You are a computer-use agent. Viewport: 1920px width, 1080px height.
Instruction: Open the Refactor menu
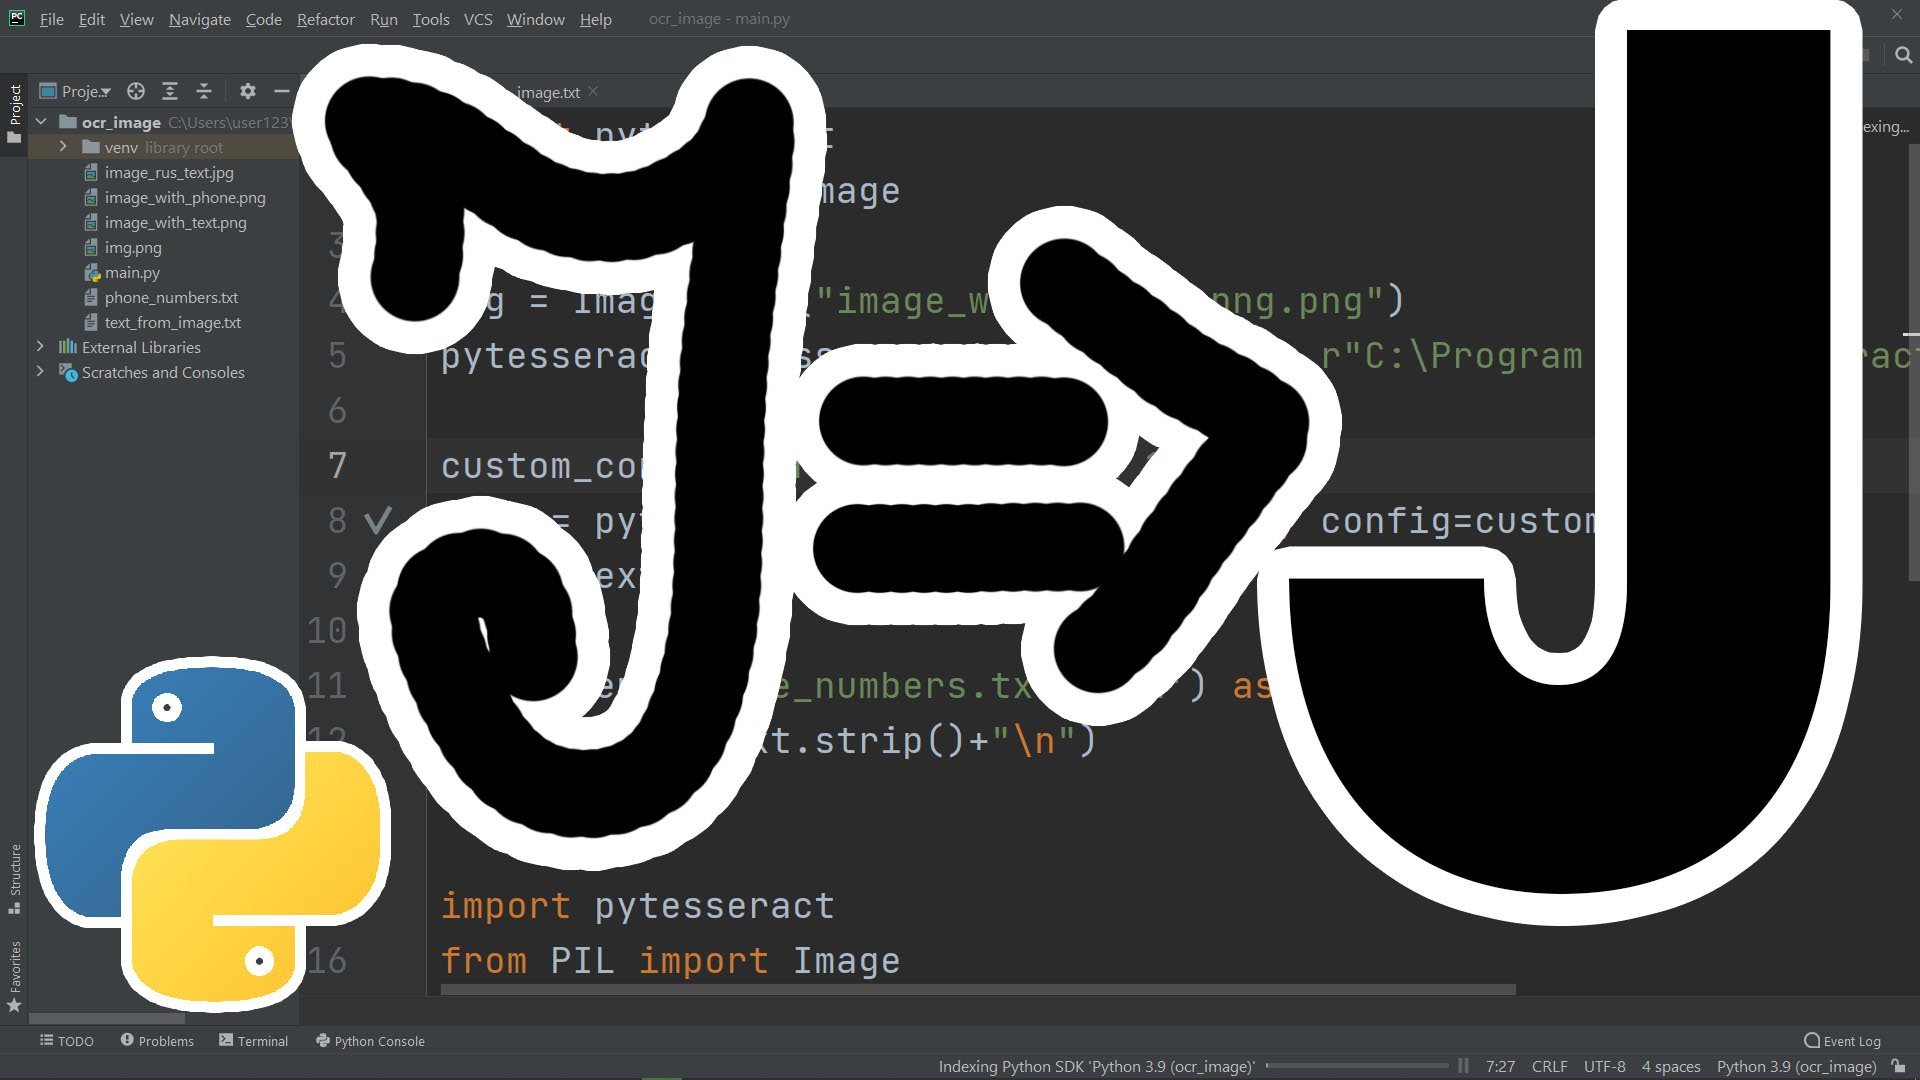tap(325, 19)
